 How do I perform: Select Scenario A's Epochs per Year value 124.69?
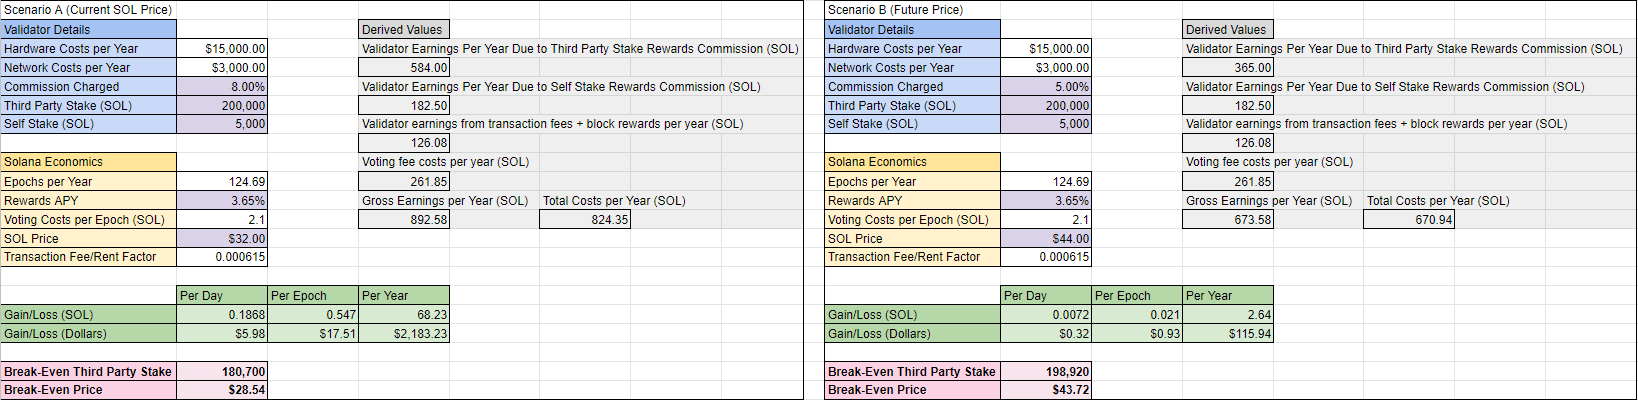tap(222, 182)
